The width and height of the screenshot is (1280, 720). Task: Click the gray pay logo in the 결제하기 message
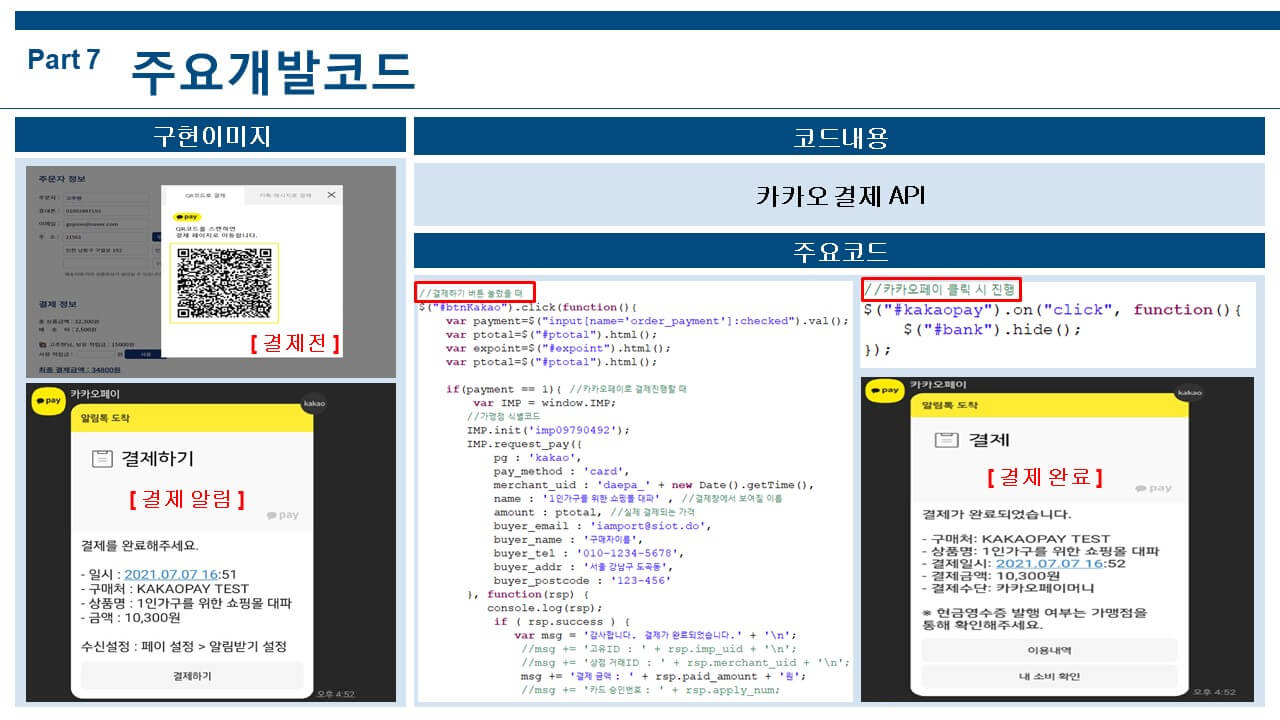click(283, 515)
